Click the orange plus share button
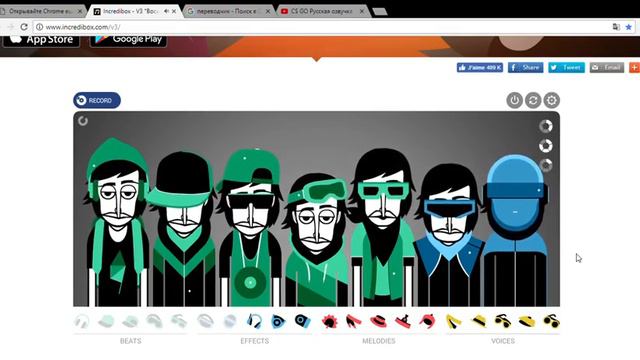 coord(634,67)
